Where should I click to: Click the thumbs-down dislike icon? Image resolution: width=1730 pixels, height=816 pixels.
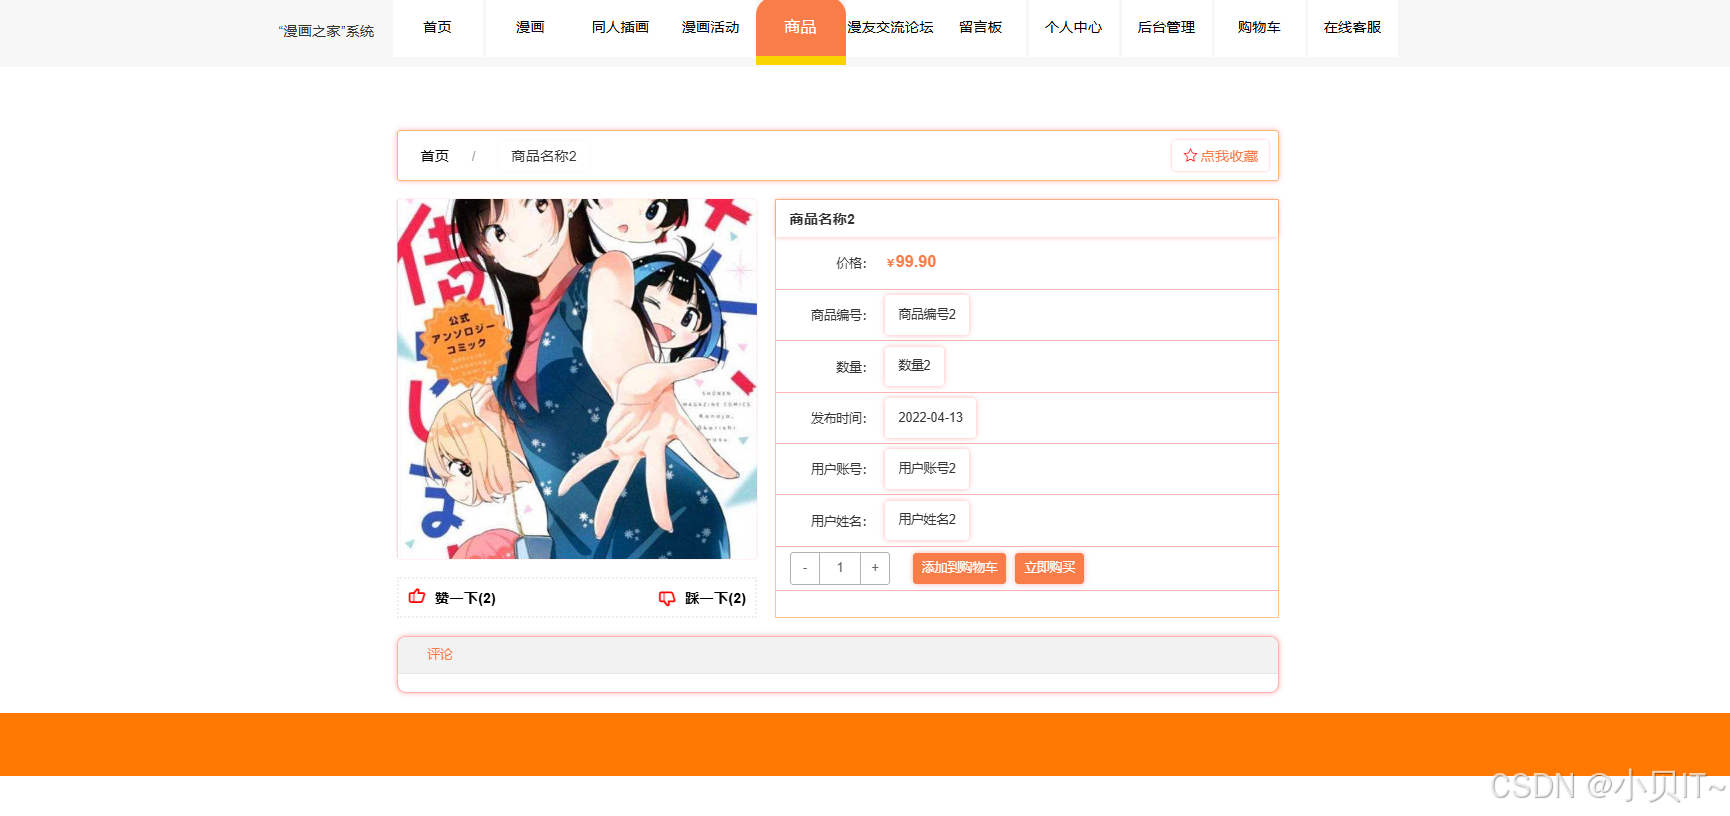(x=667, y=598)
